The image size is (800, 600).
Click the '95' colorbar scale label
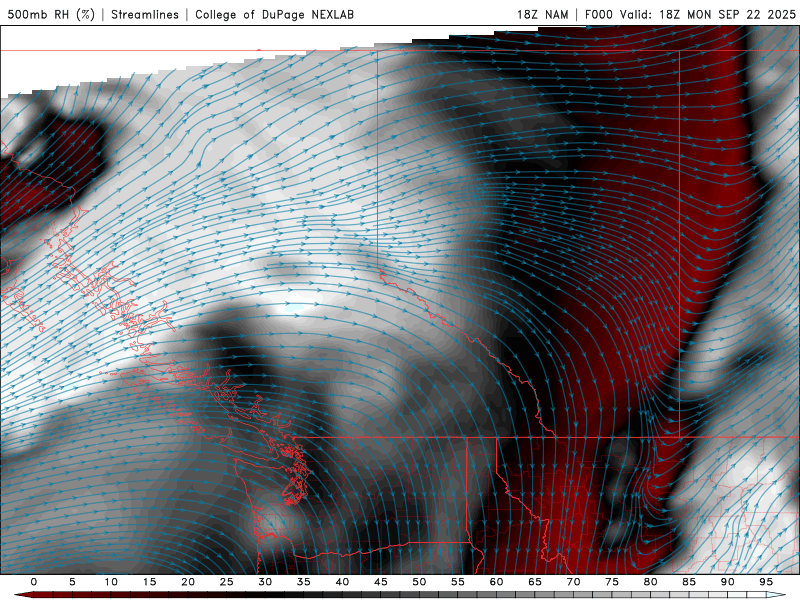tap(766, 582)
